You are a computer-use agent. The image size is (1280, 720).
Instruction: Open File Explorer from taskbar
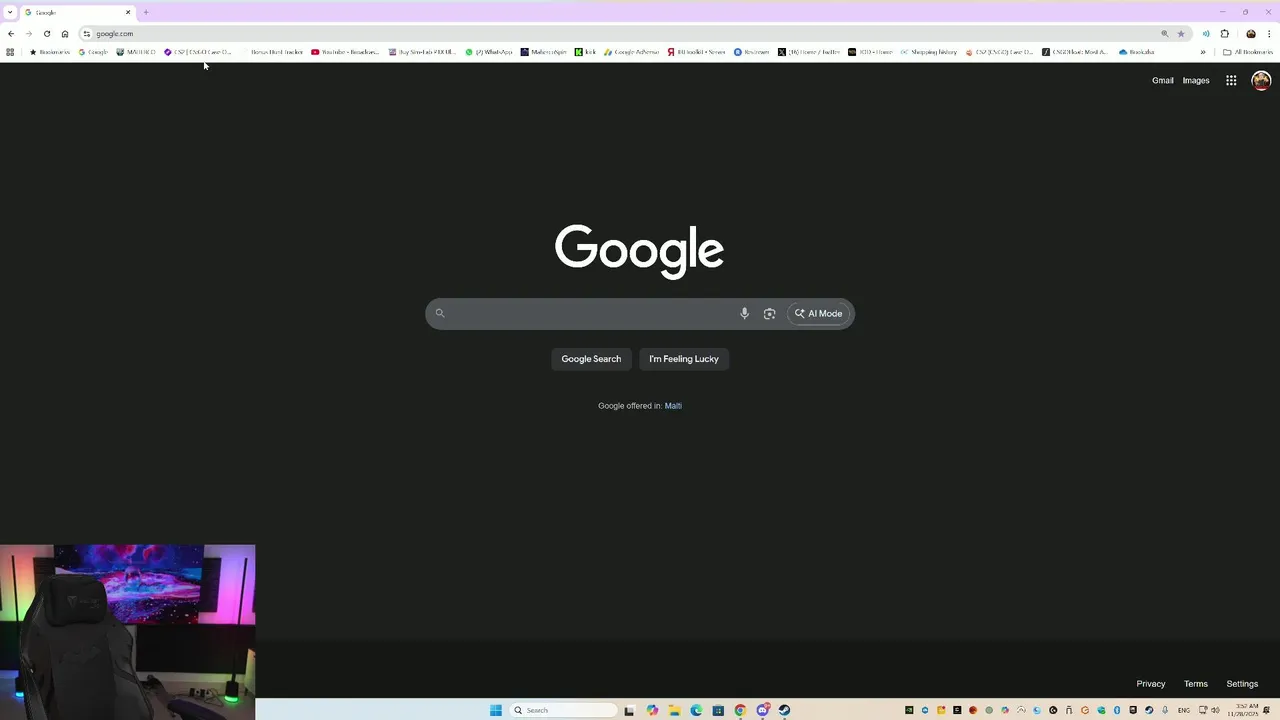coord(675,710)
